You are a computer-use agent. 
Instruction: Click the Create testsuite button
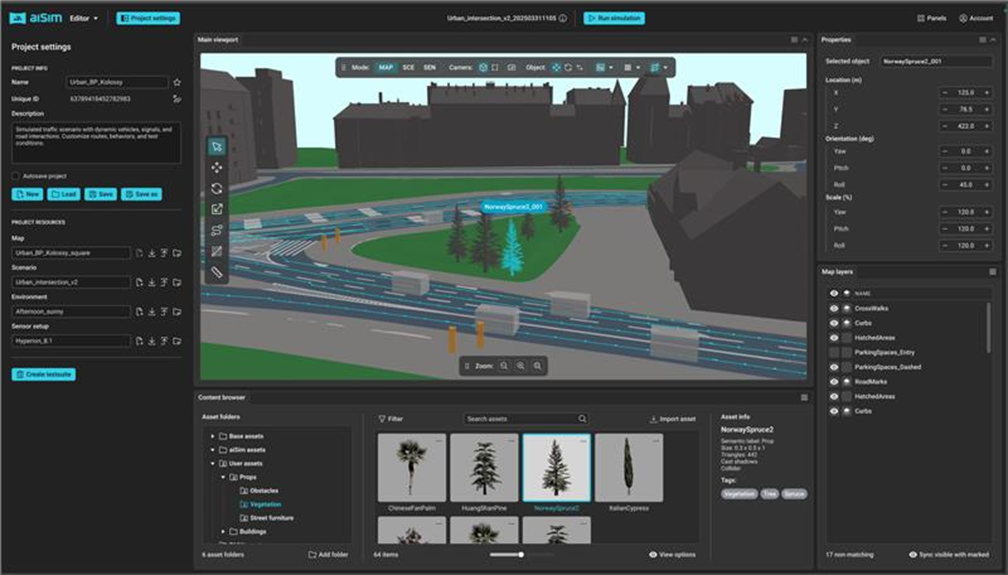44,374
